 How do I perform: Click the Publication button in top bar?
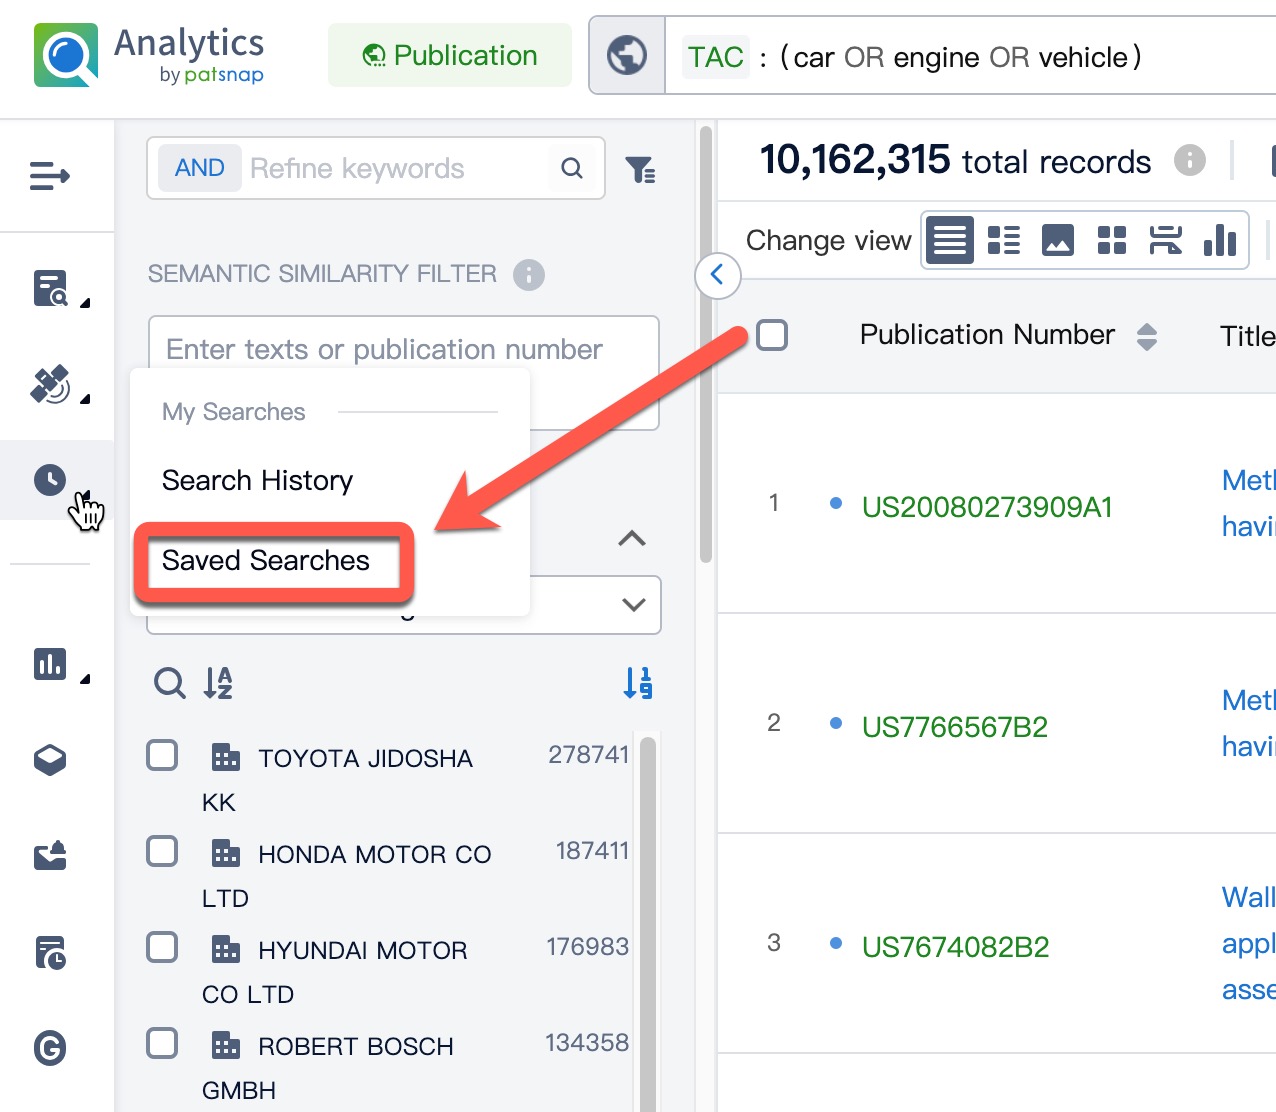point(450,56)
